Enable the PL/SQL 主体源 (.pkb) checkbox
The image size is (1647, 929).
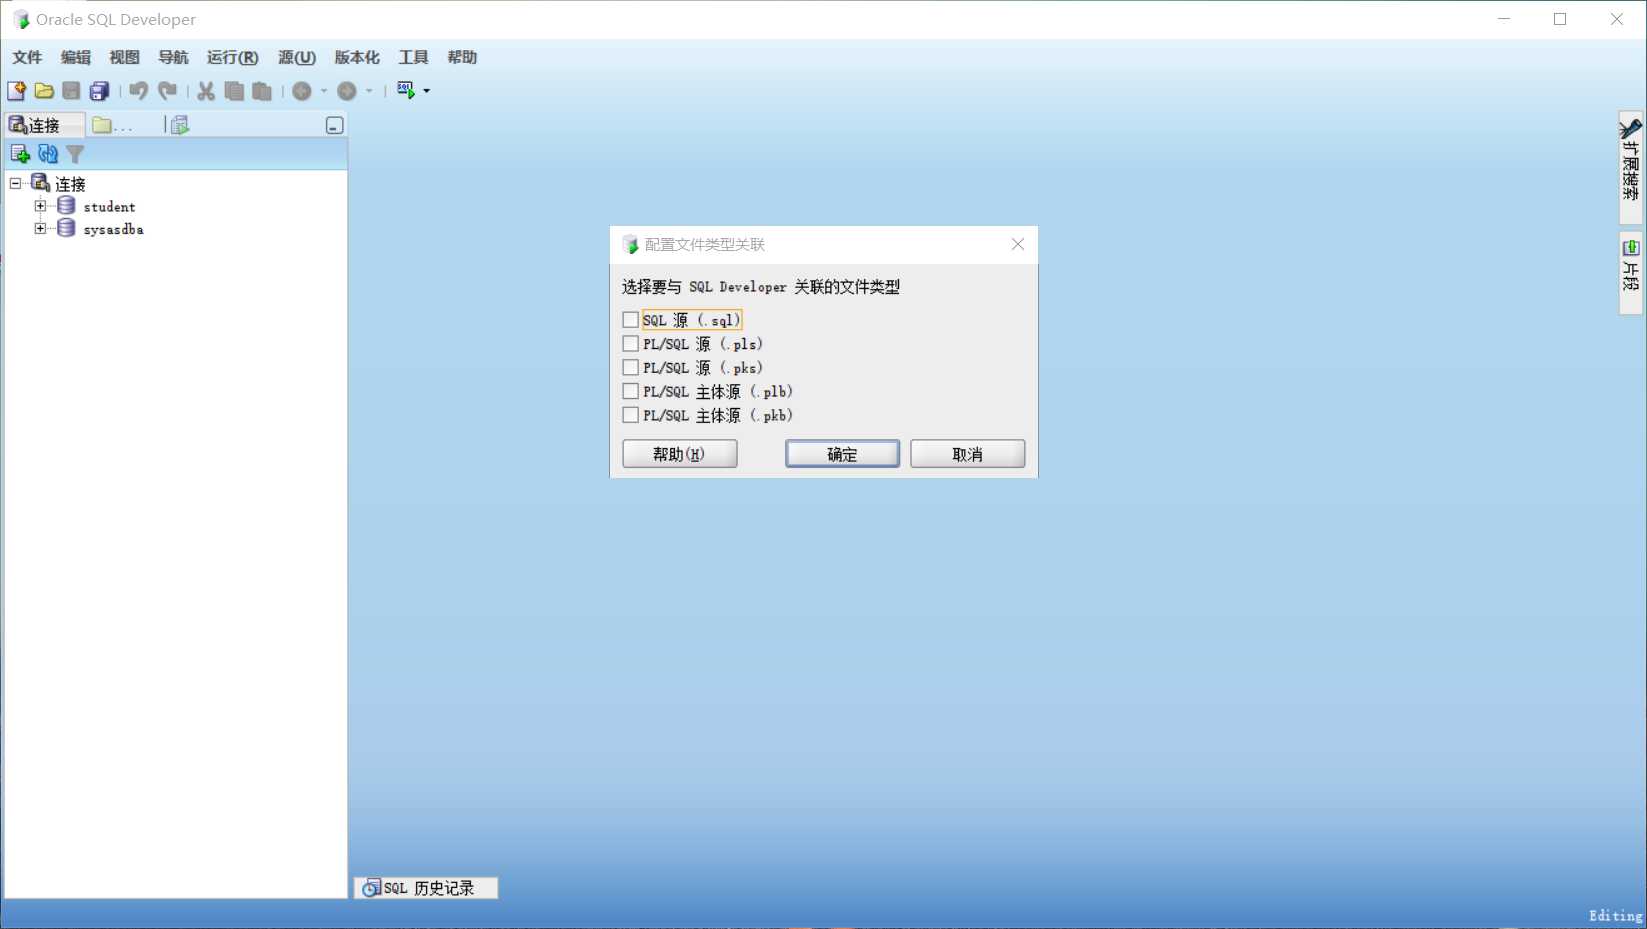pyautogui.click(x=630, y=415)
